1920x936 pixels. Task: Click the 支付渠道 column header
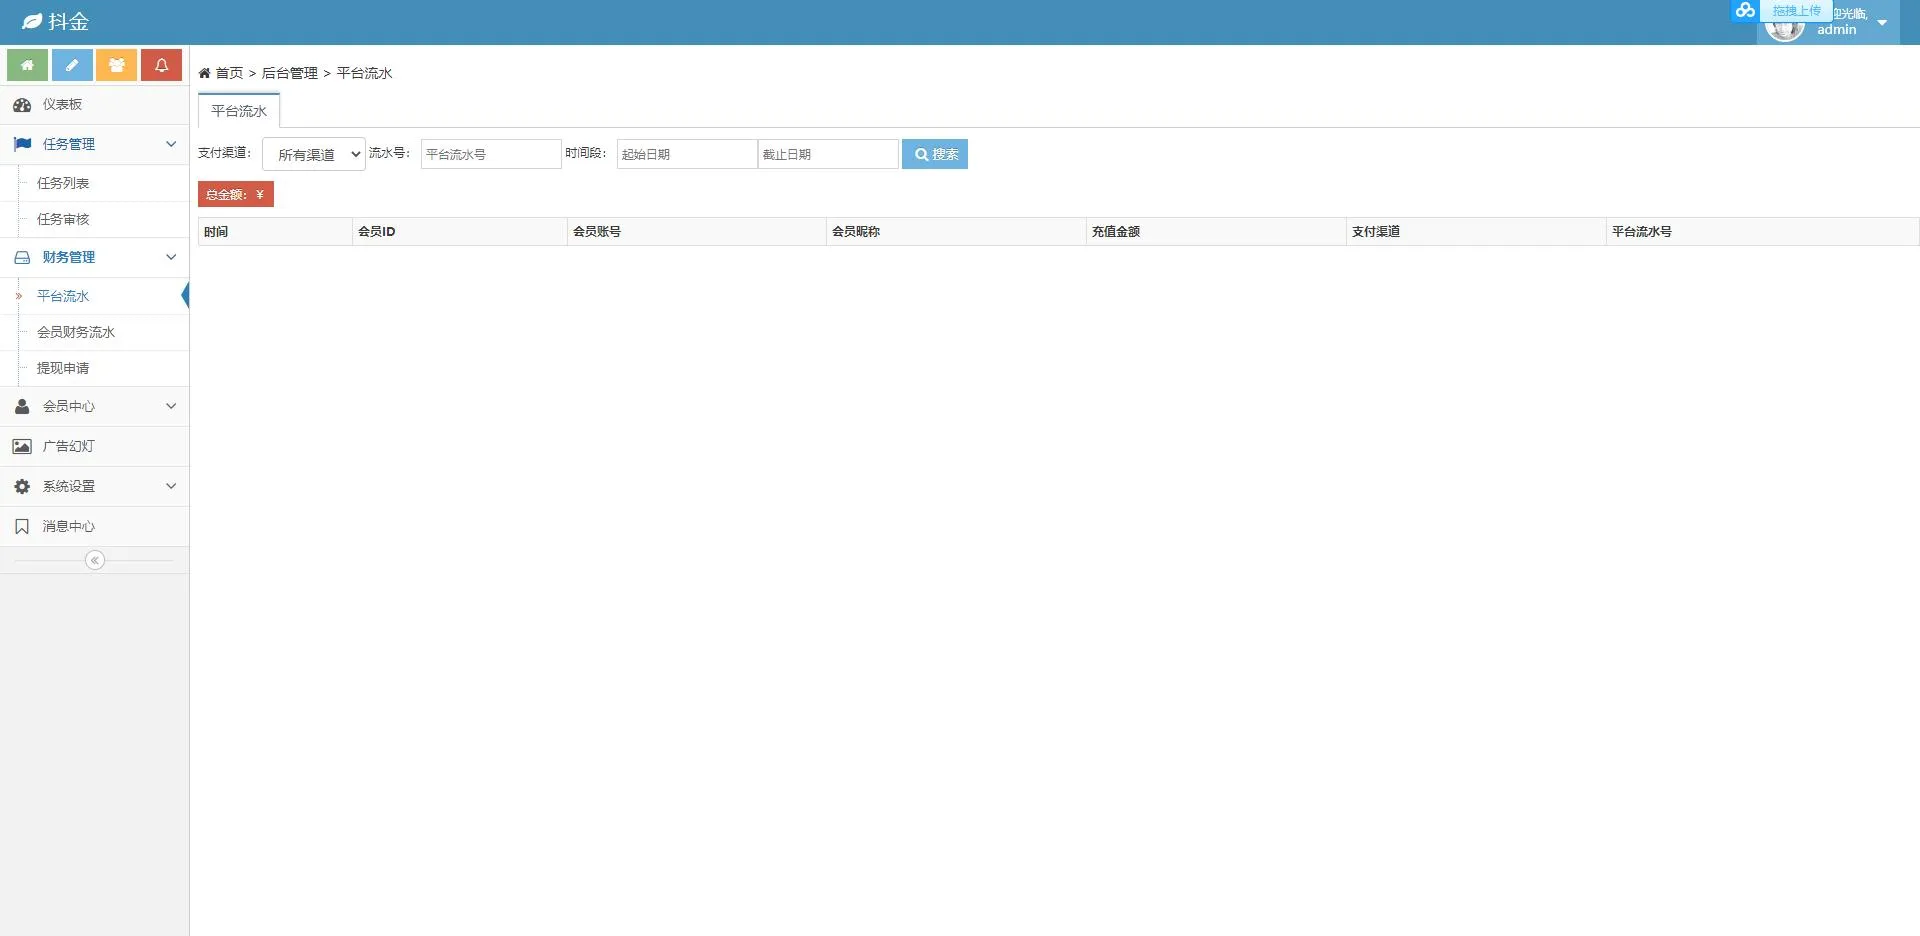[x=1477, y=231]
